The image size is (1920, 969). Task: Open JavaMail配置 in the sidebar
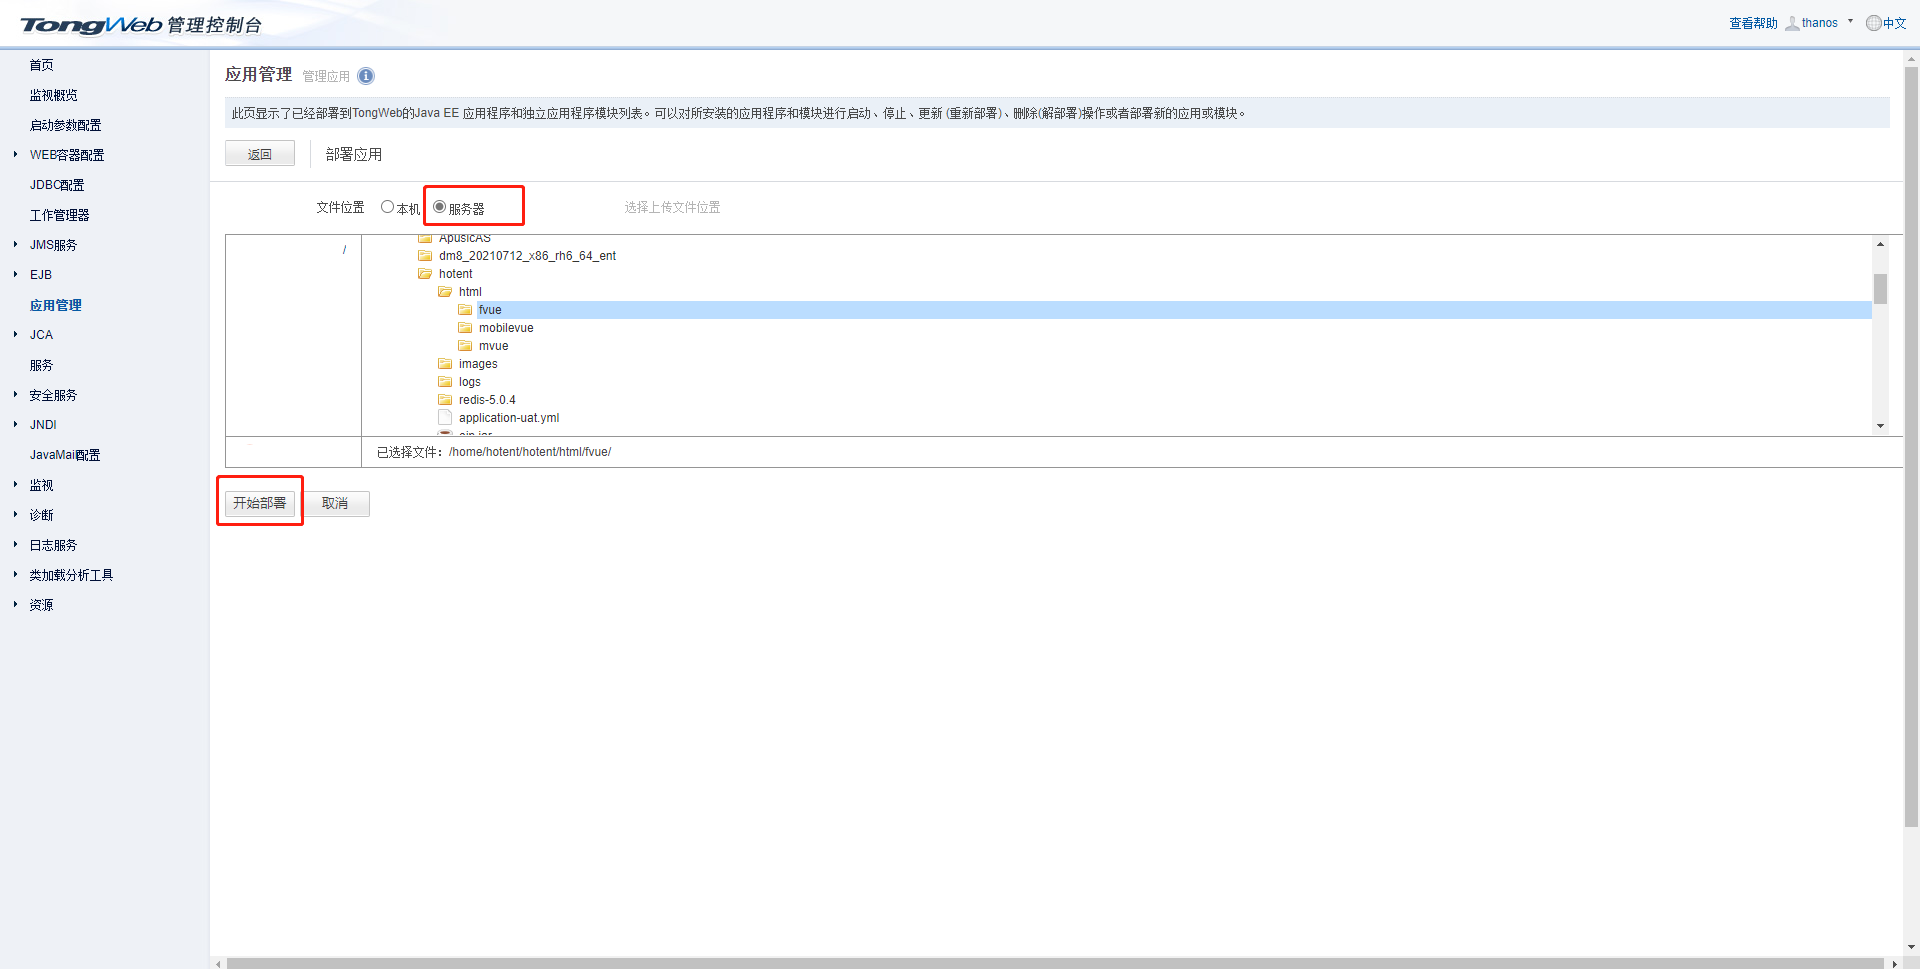[x=65, y=455]
